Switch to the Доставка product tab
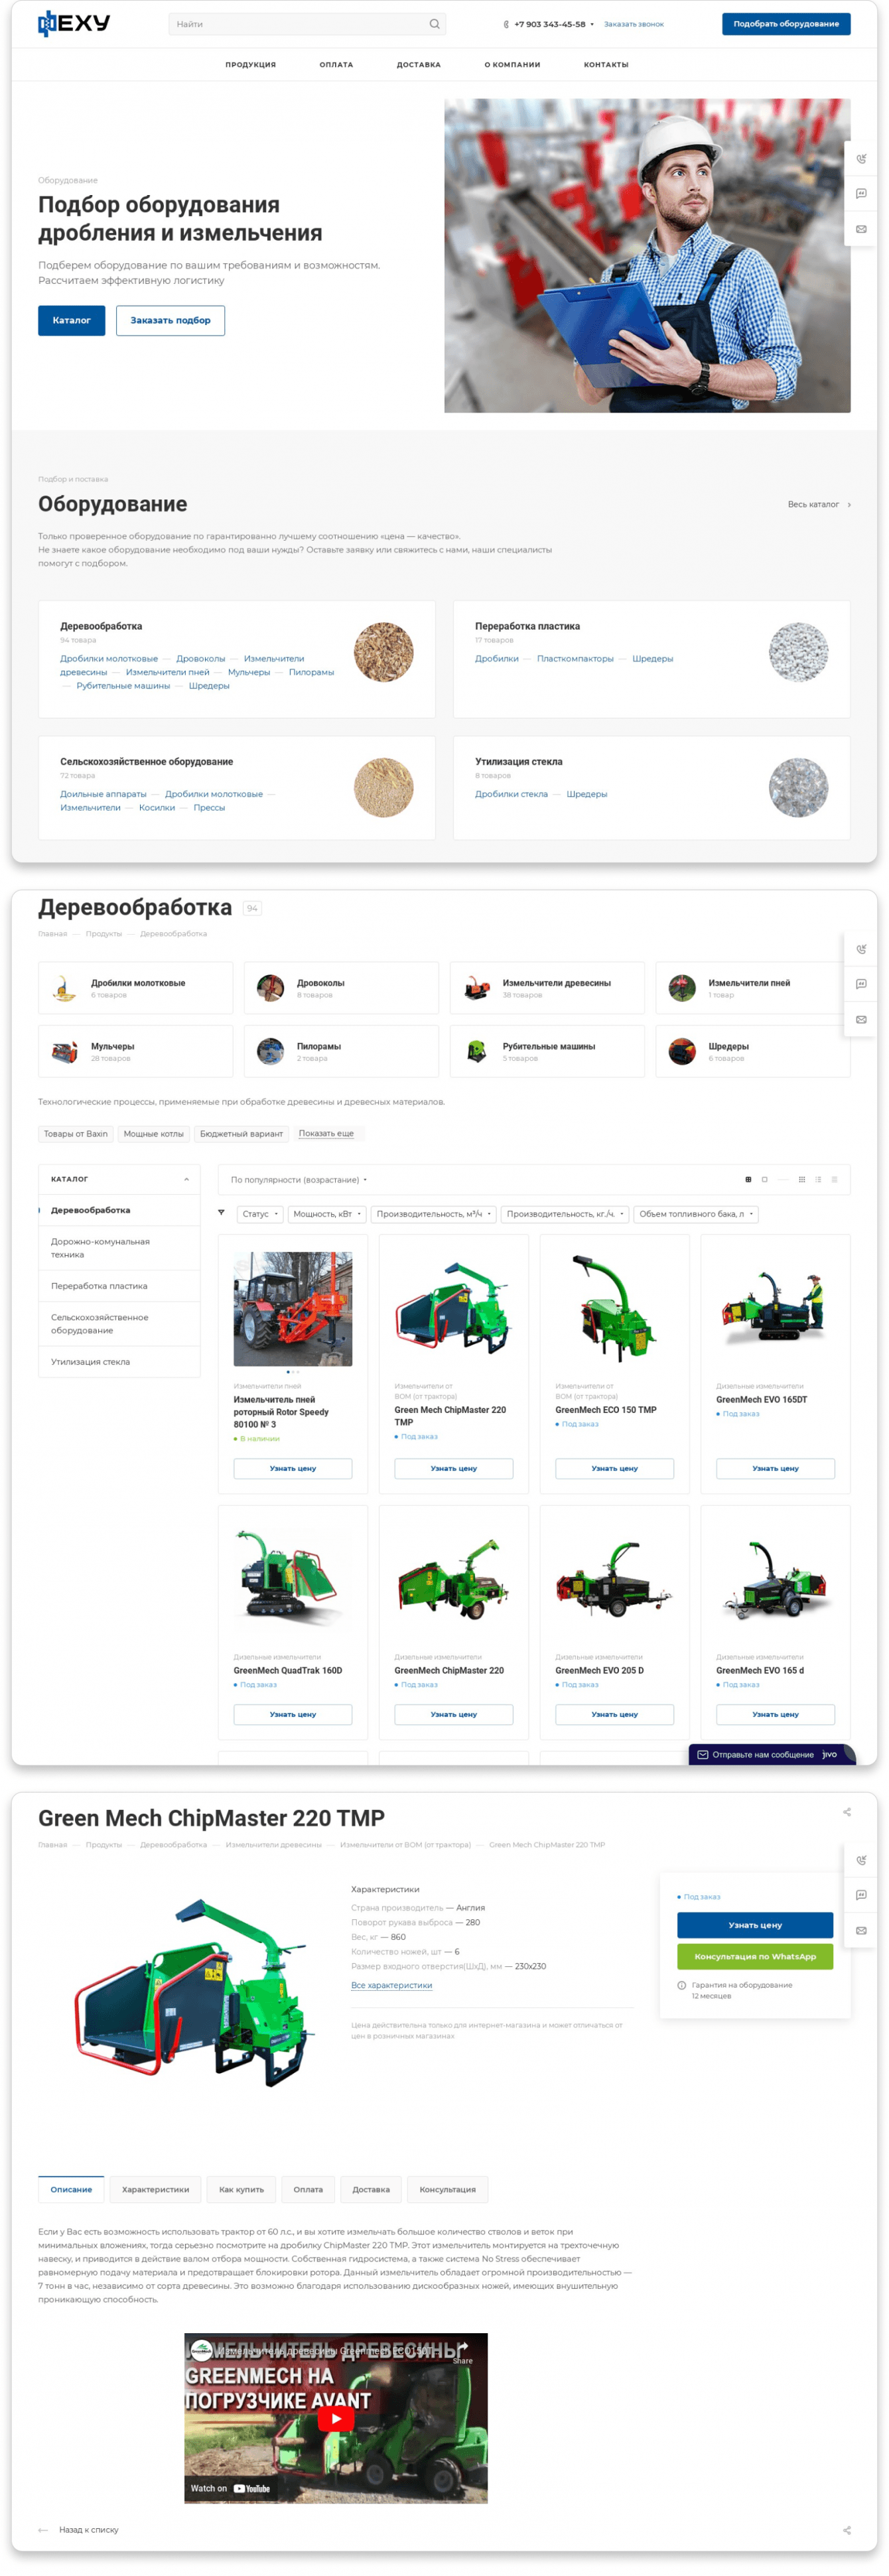 371,2189
